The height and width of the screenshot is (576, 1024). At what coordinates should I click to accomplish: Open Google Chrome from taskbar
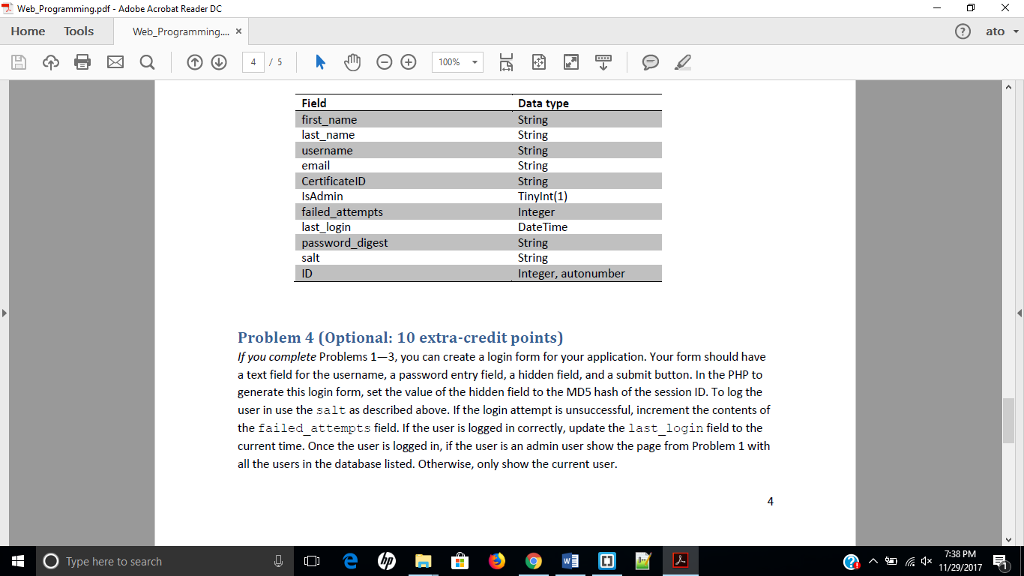(534, 561)
